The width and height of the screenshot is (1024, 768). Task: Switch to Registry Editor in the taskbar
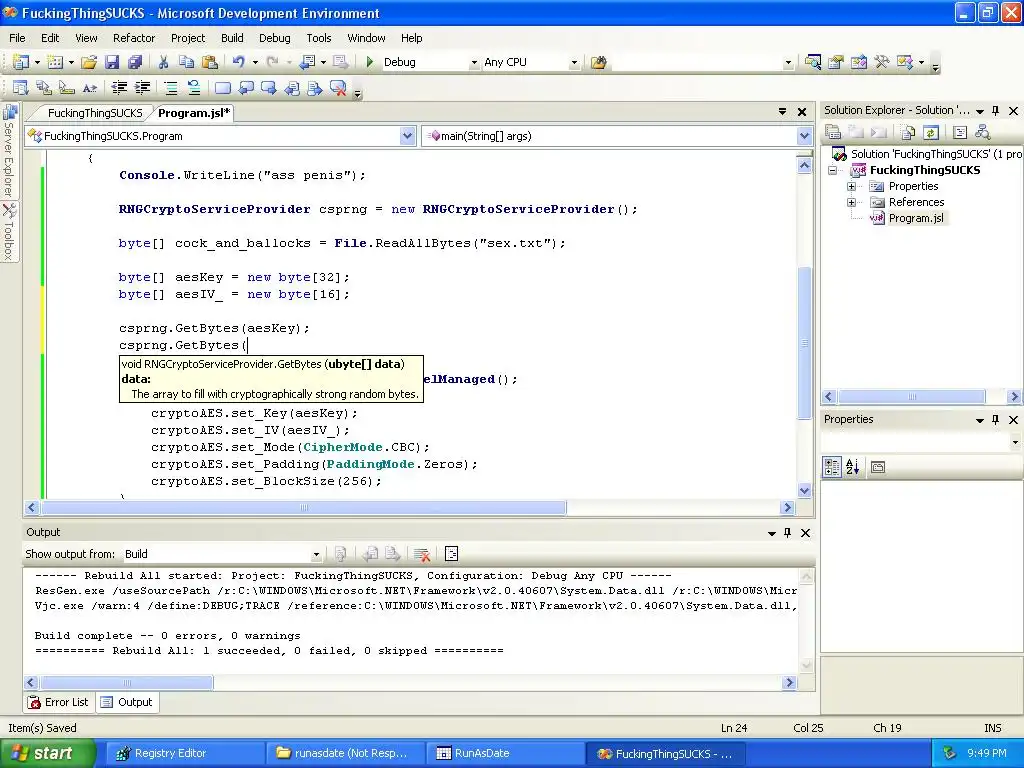185,753
